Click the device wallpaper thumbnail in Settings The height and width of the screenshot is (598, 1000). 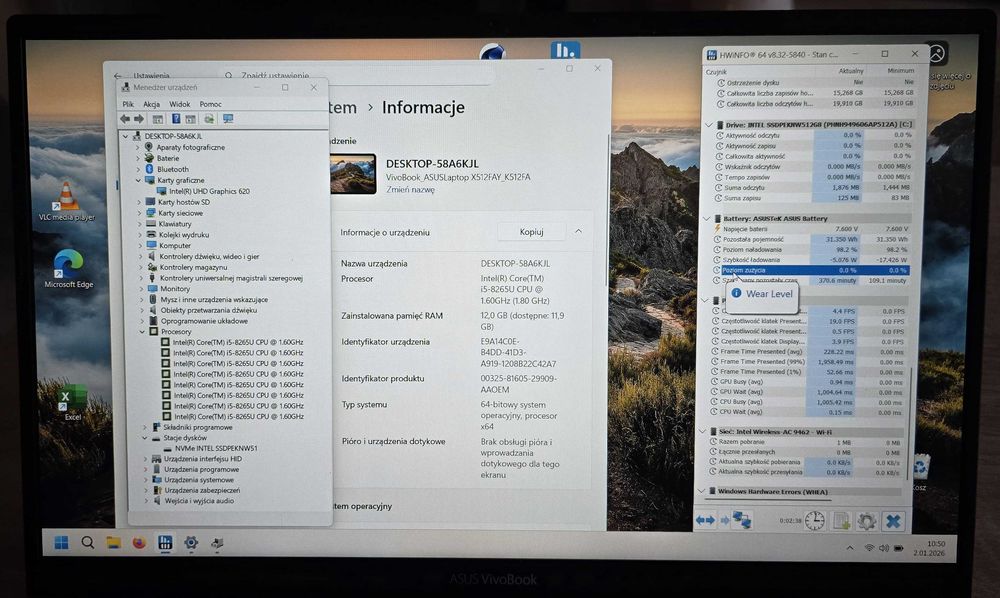click(353, 173)
